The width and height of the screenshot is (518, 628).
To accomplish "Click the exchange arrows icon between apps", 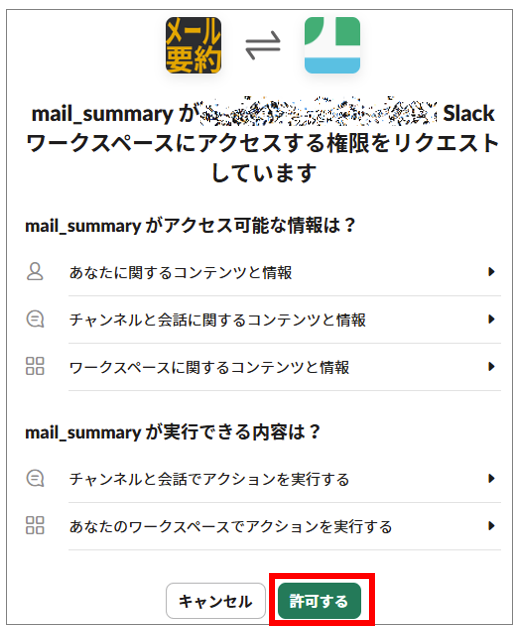I will (x=263, y=45).
